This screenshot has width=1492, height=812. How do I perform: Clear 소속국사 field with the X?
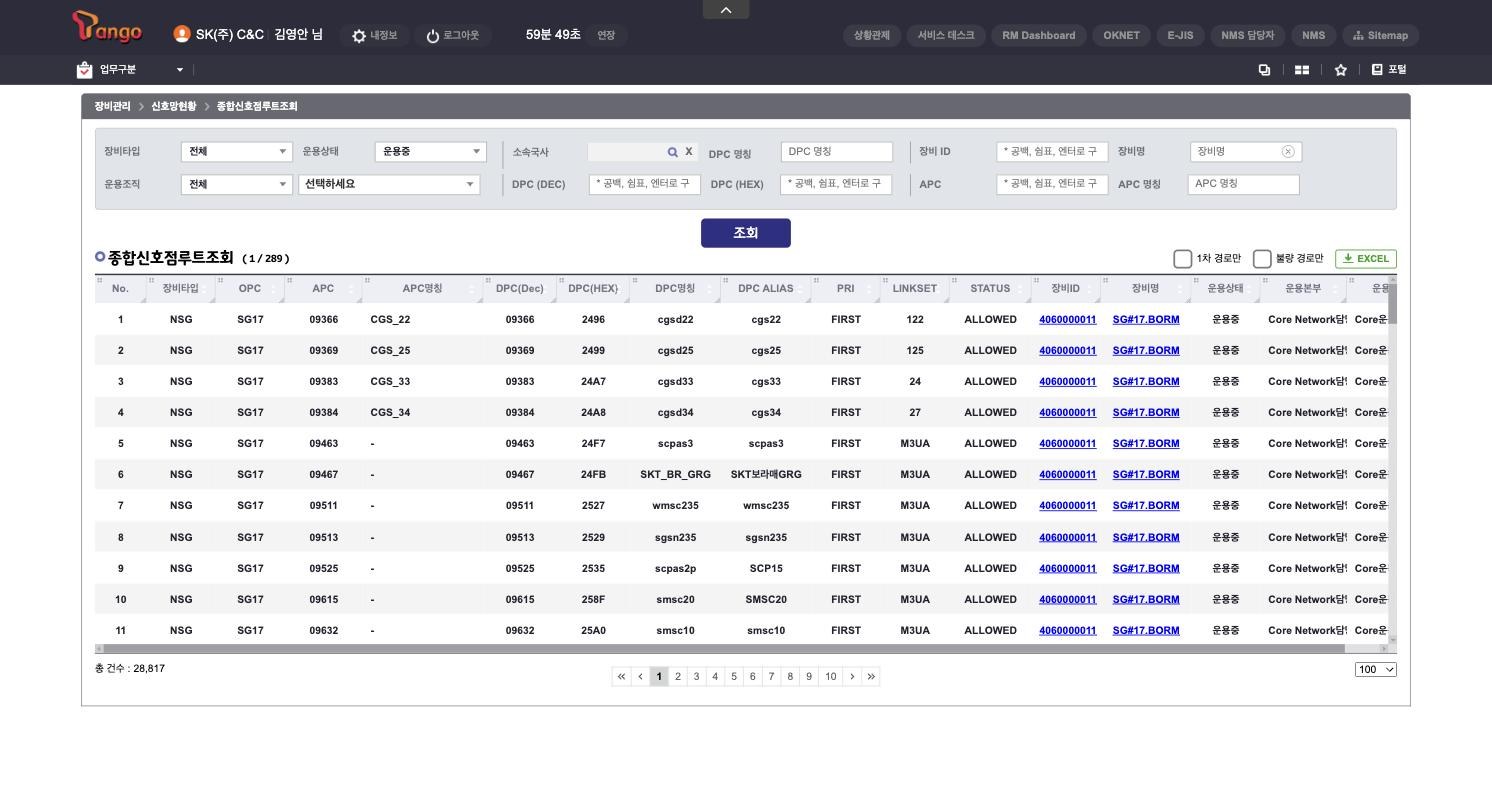688,152
